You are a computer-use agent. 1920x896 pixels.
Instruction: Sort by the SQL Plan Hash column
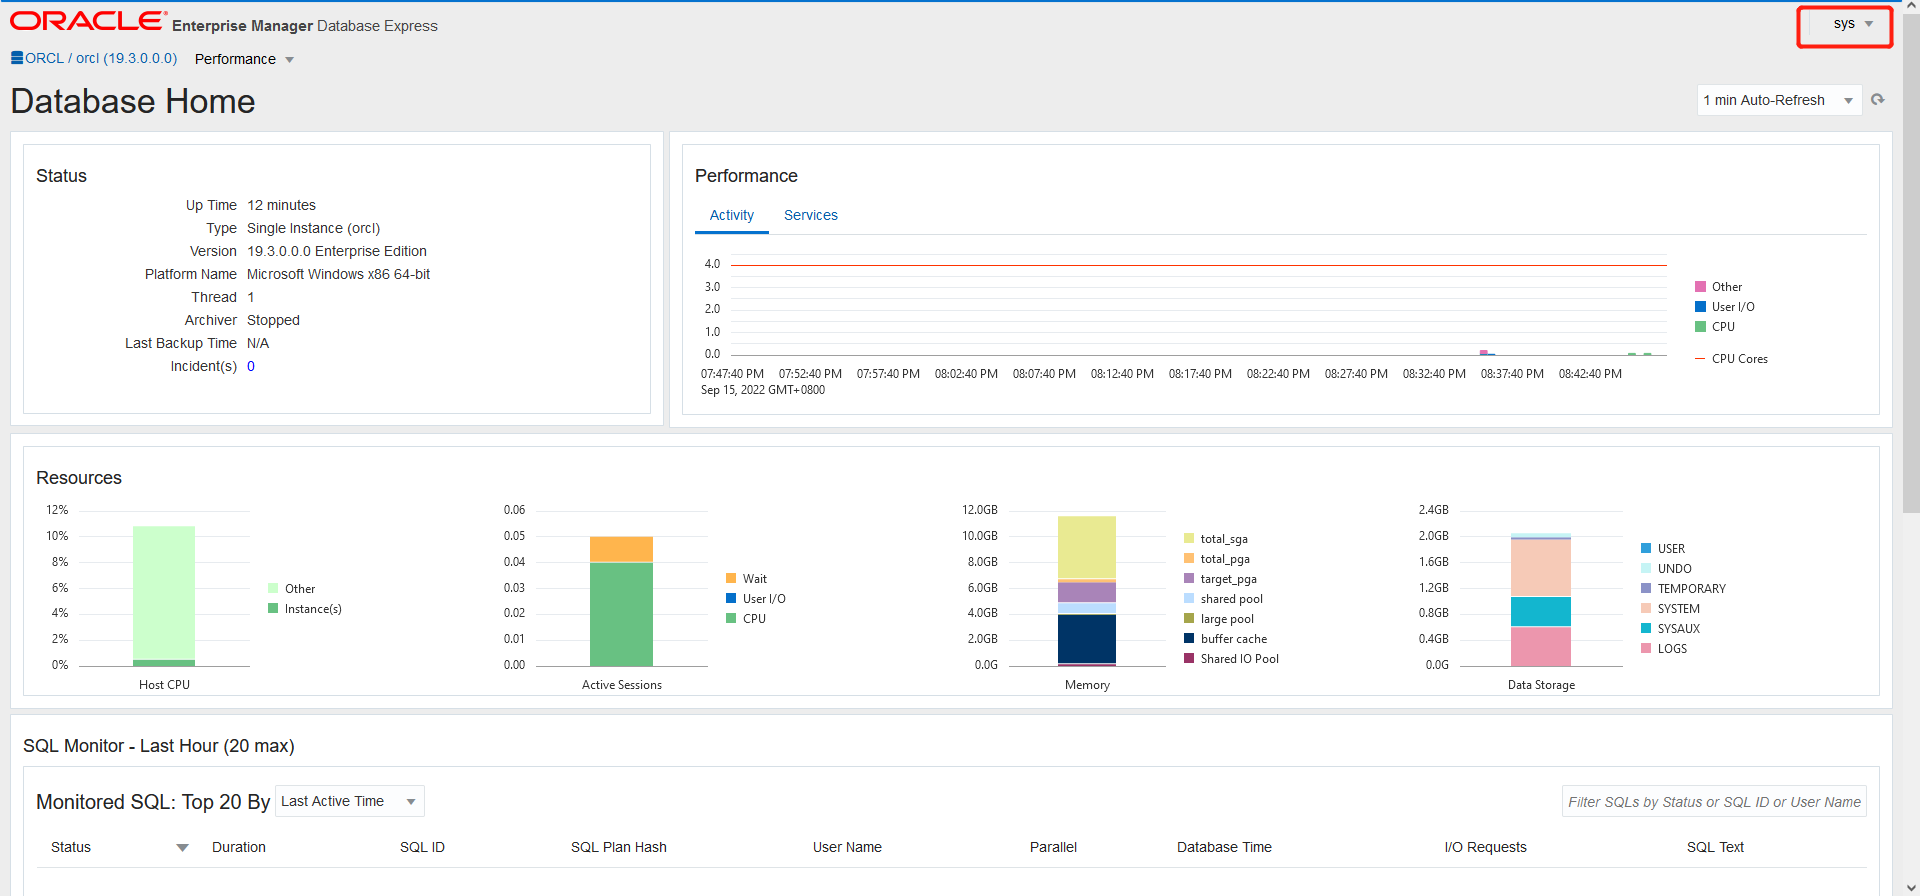coord(619,847)
